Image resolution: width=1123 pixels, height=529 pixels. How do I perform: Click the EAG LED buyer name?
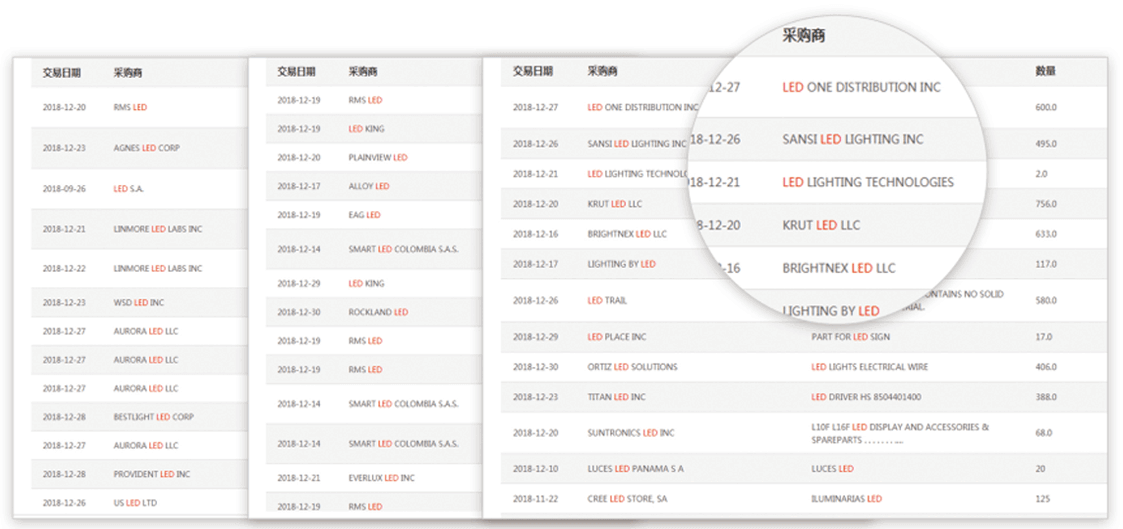(x=364, y=215)
